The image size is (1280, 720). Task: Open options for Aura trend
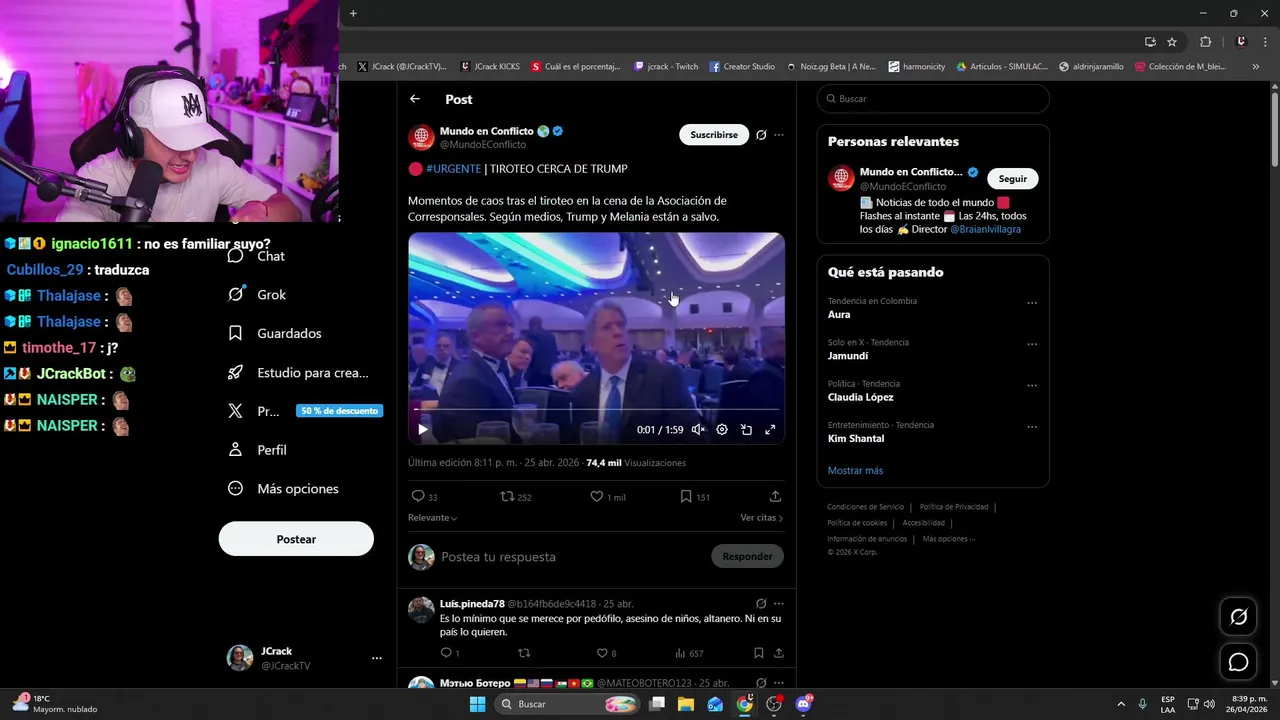tap(1032, 303)
